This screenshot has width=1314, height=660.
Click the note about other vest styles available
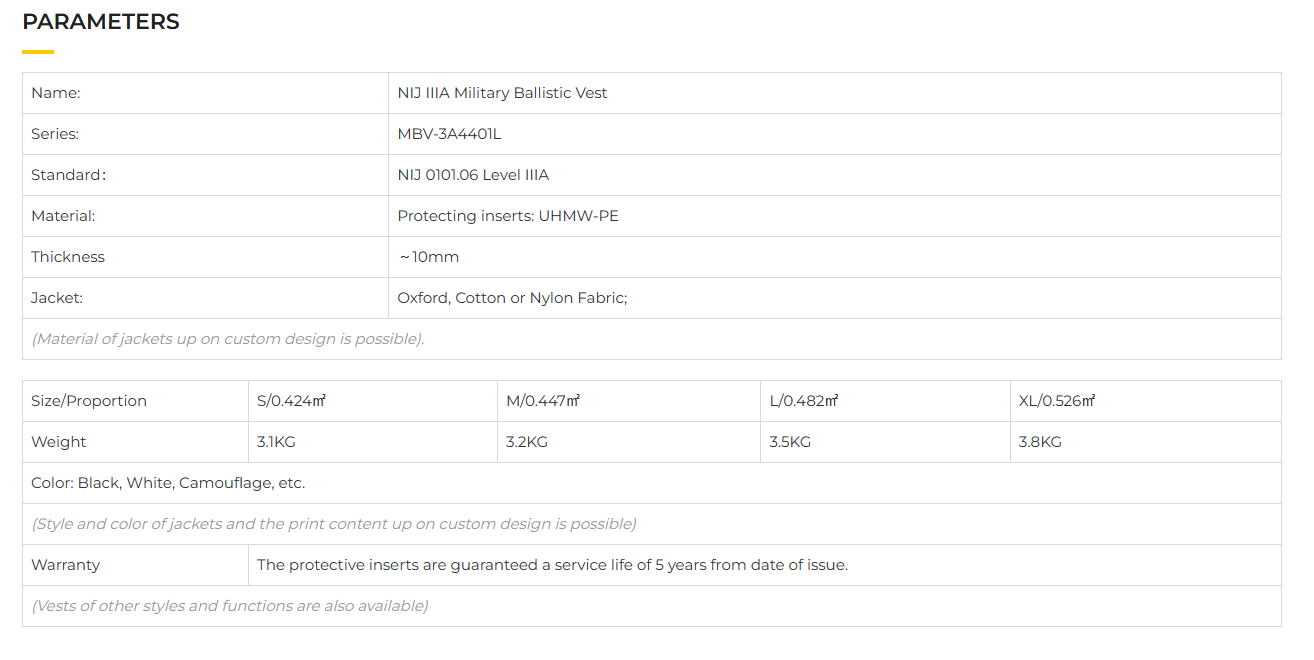pyautogui.click(x=230, y=606)
